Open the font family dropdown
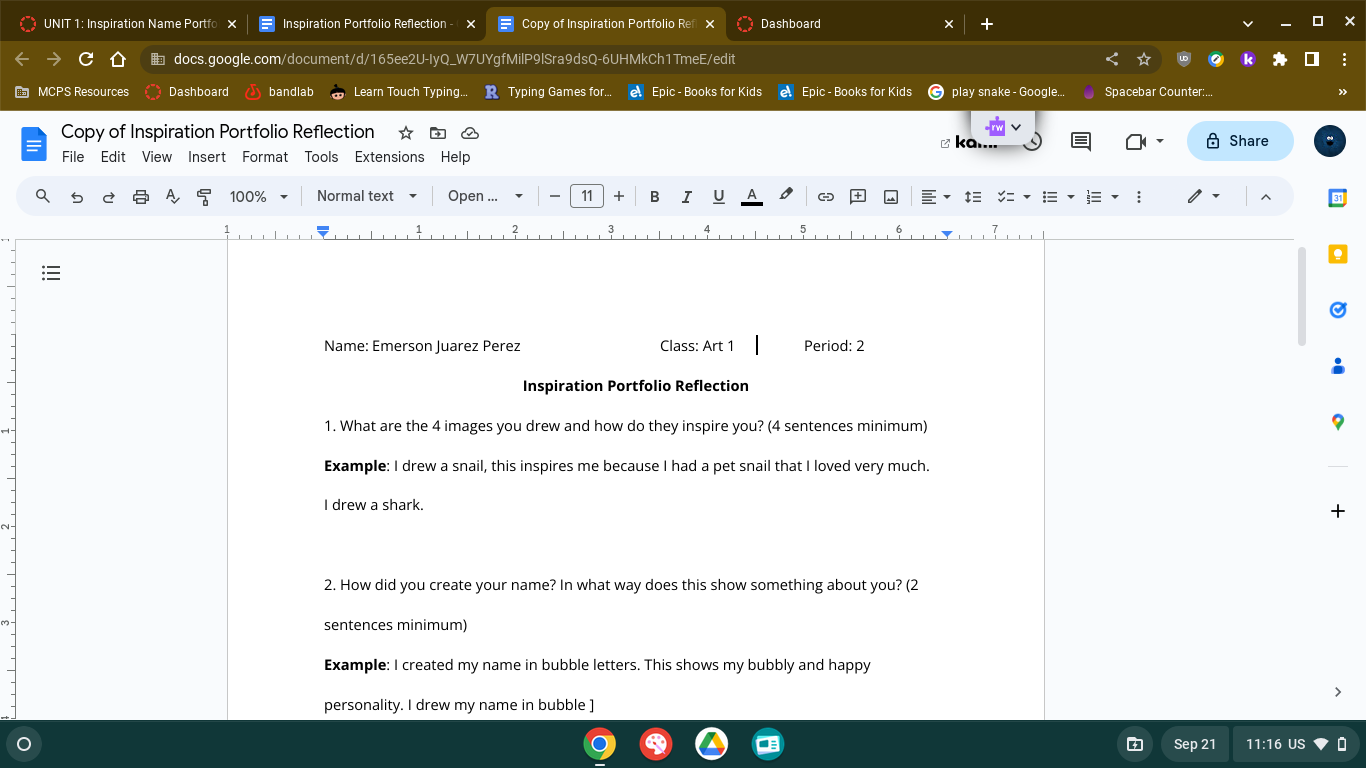The image size is (1366, 768). [485, 197]
